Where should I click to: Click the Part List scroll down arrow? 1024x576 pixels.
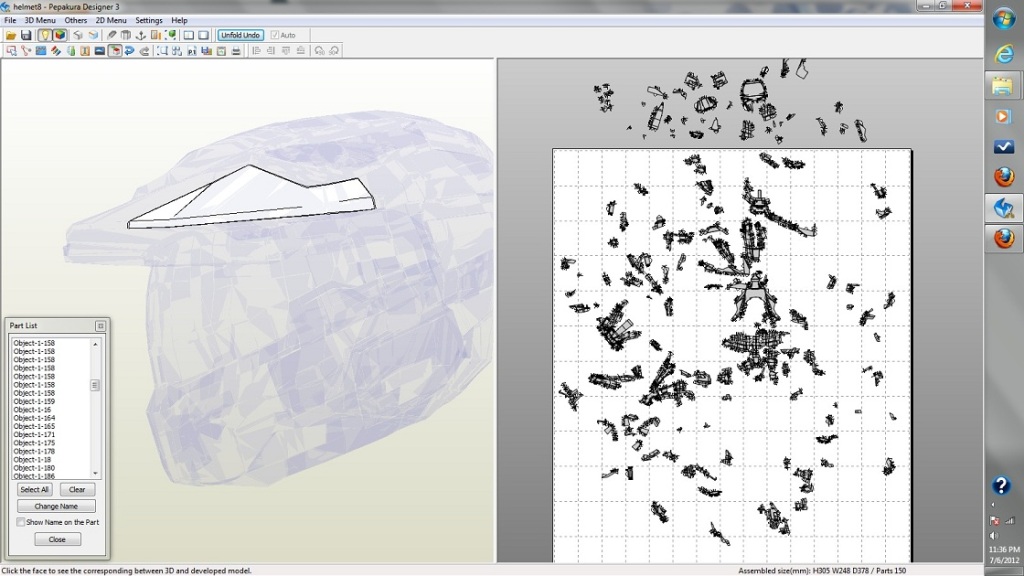tap(95, 473)
